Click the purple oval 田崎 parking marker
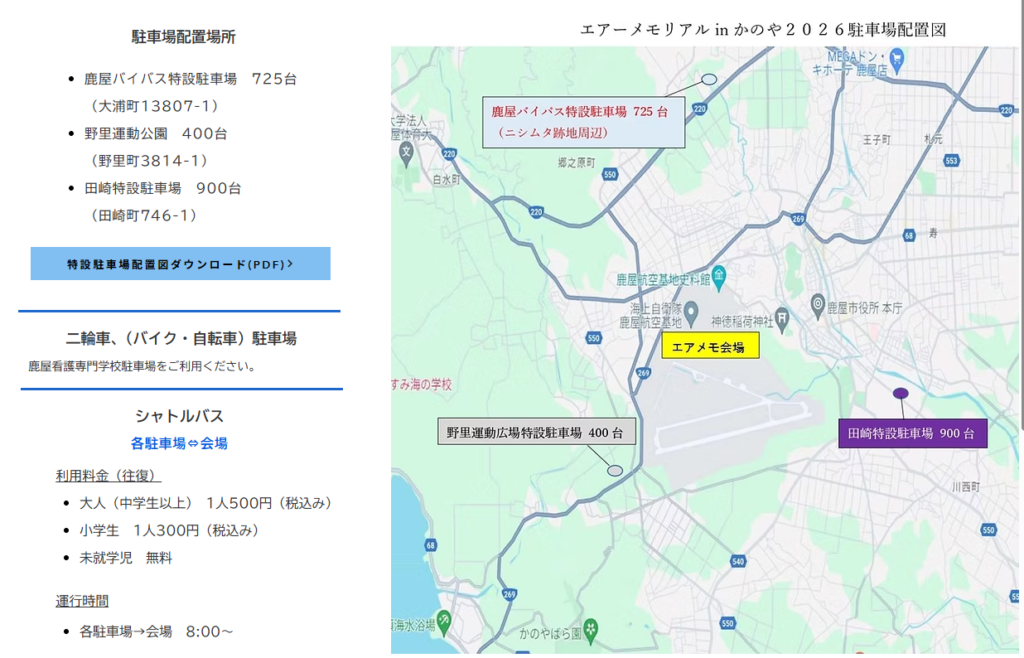Viewport: 1024px width, 658px height. (x=900, y=394)
